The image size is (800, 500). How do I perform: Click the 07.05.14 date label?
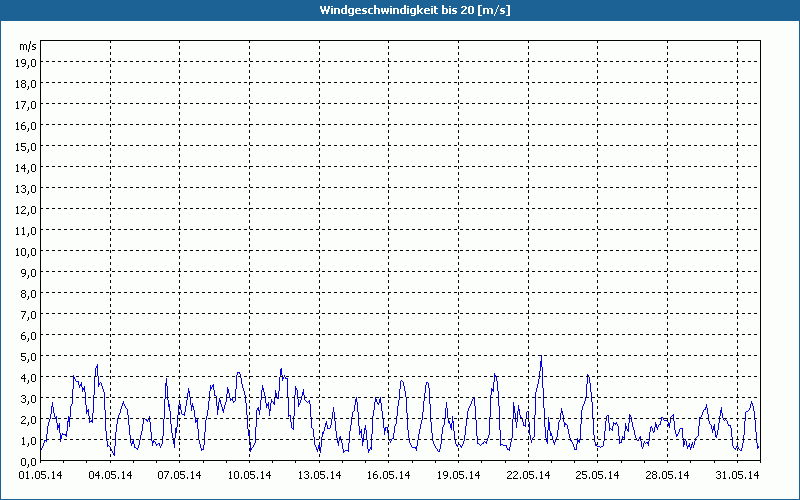click(x=180, y=476)
